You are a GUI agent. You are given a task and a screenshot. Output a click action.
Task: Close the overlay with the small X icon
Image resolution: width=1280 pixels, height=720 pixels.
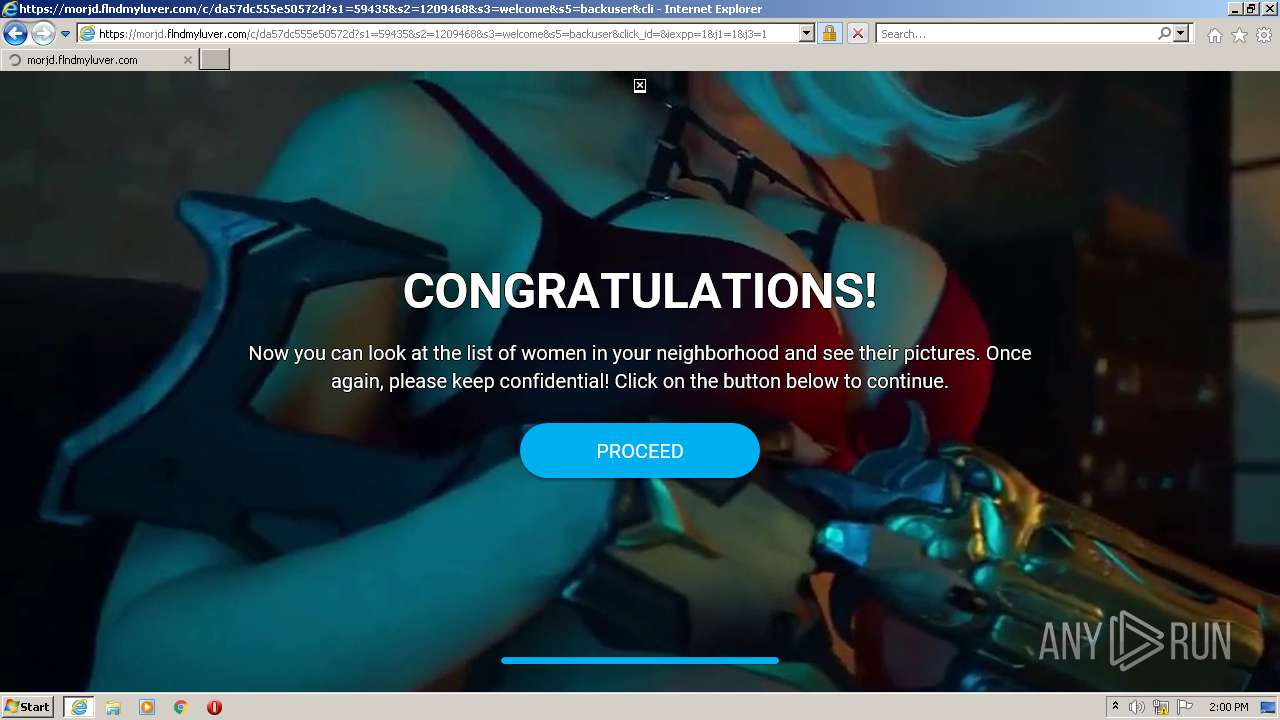640,86
